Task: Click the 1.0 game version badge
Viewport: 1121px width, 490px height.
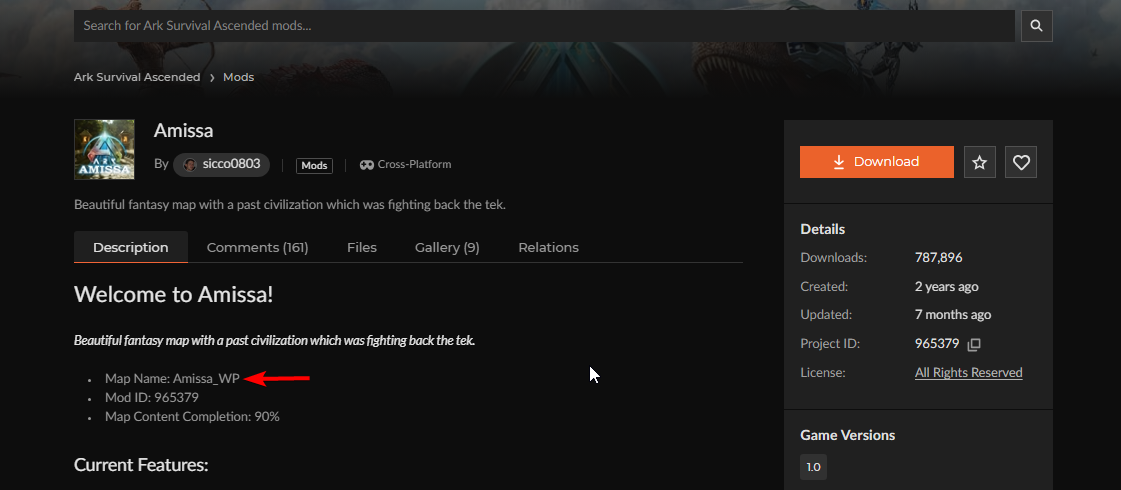Action: [813, 467]
